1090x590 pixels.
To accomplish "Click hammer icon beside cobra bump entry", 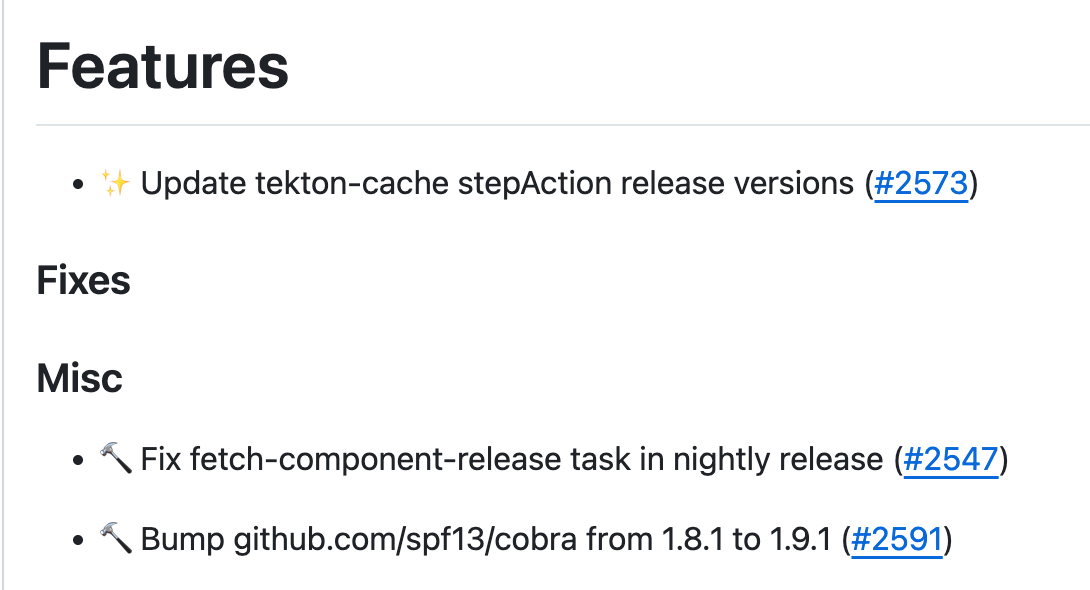I will click(x=115, y=540).
